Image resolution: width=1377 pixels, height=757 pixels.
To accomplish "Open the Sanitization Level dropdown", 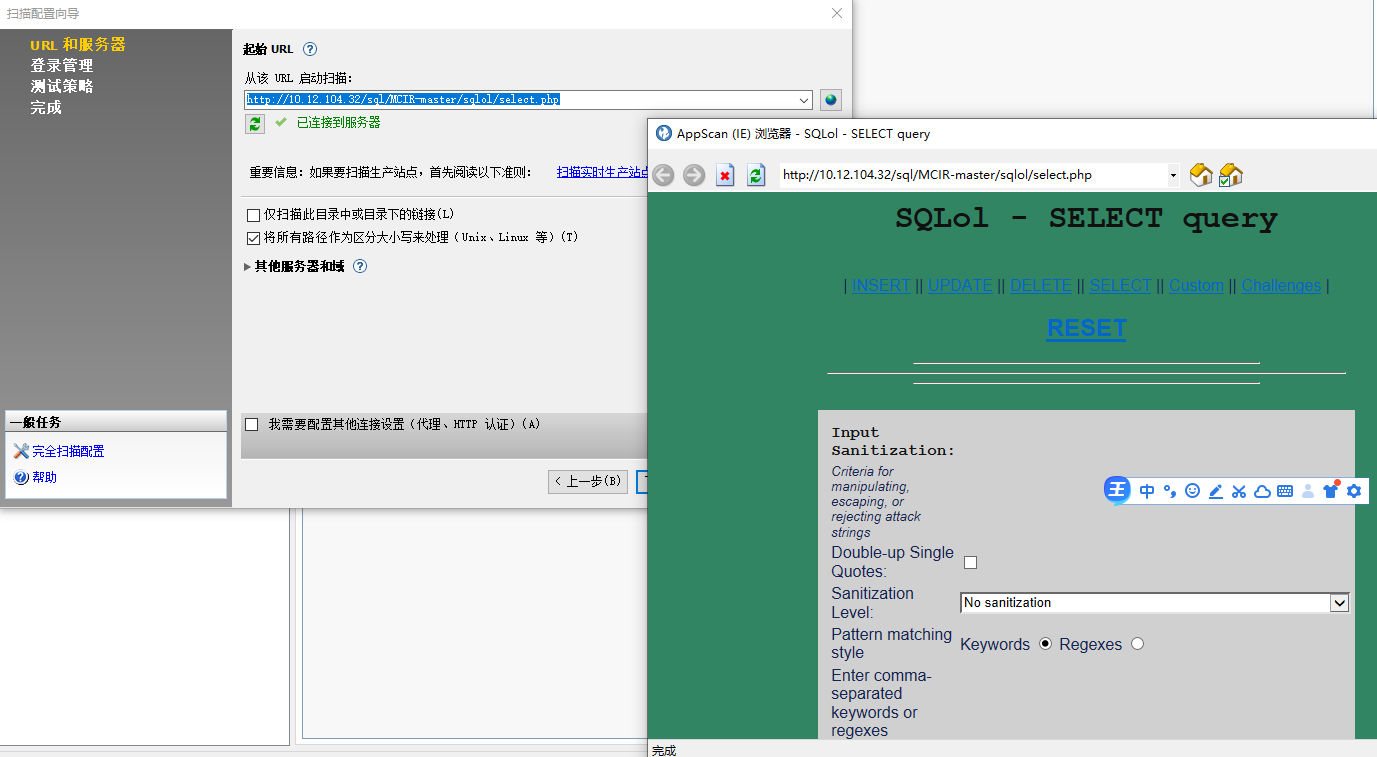I will click(1340, 602).
